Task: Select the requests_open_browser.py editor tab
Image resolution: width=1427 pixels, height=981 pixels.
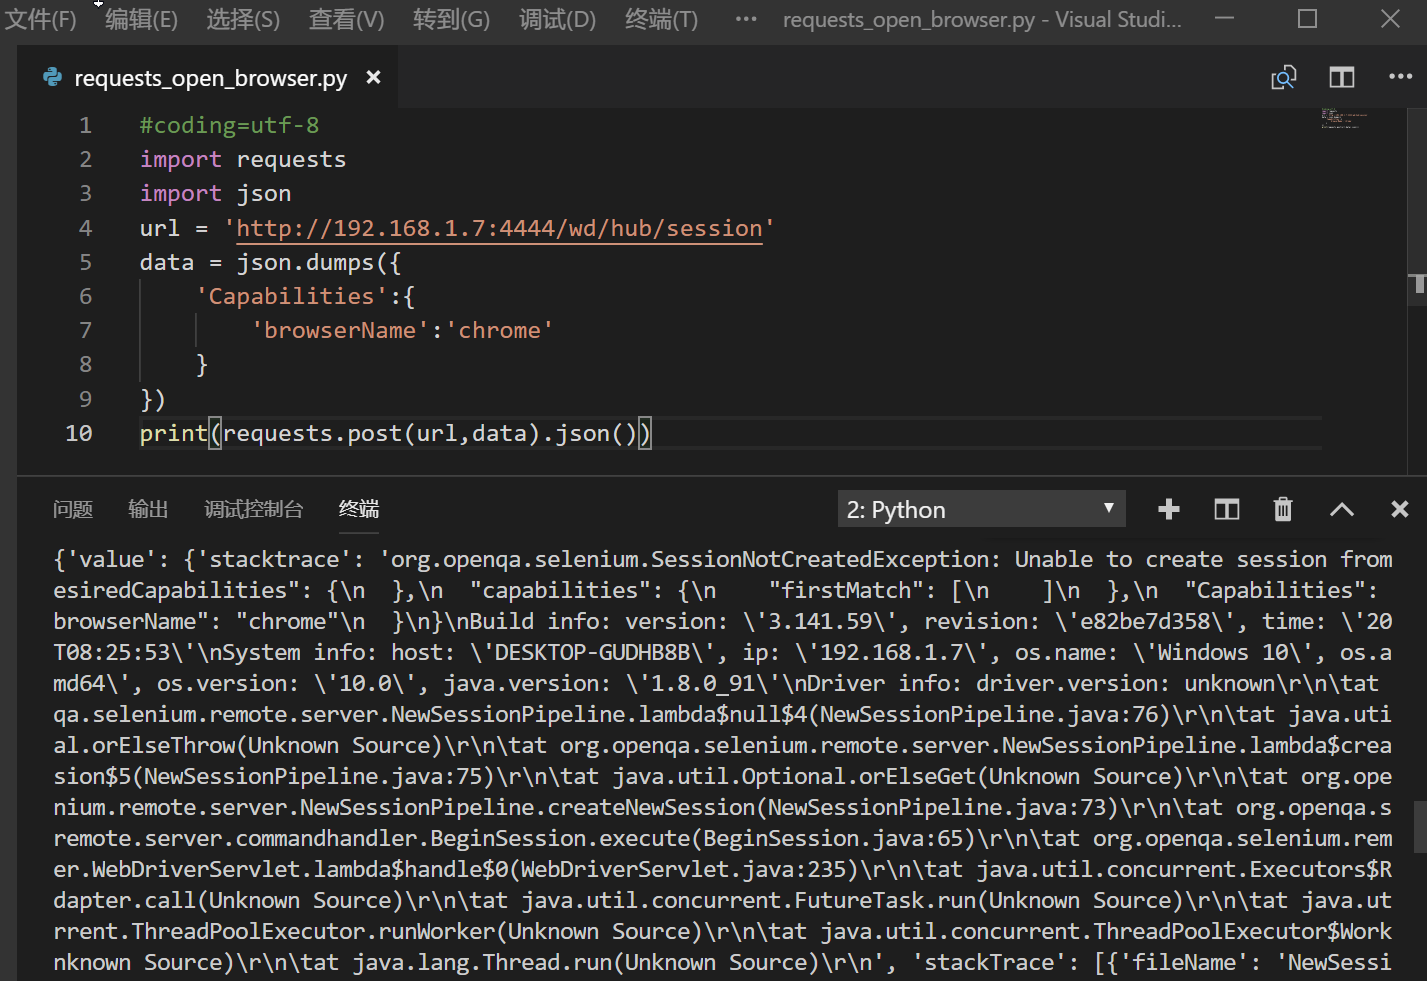Action: tap(210, 78)
